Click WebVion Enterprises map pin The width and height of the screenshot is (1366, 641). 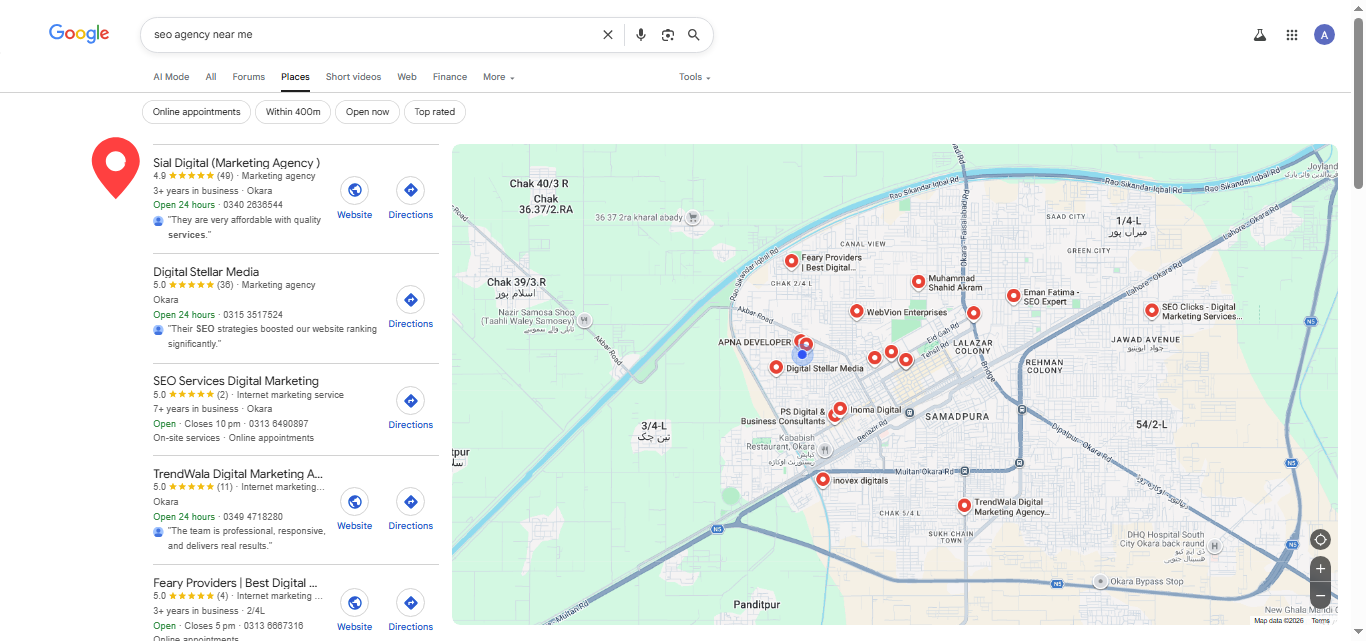click(x=856, y=311)
